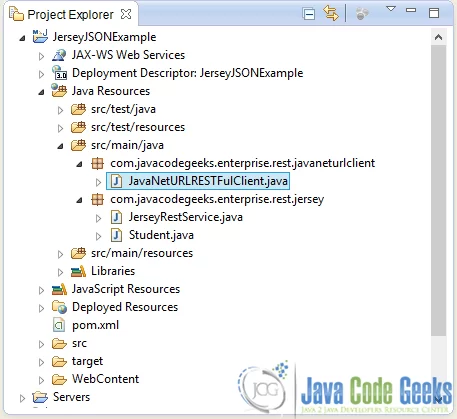Image resolution: width=457 pixels, height=419 pixels.
Task: Click the greyed-out focus task icon
Action: [x=362, y=14]
